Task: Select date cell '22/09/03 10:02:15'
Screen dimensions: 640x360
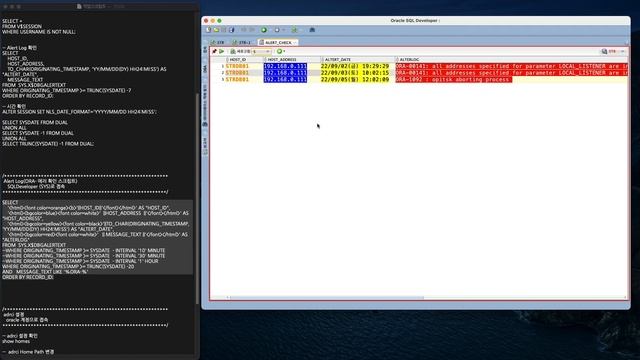Action: (x=355, y=73)
